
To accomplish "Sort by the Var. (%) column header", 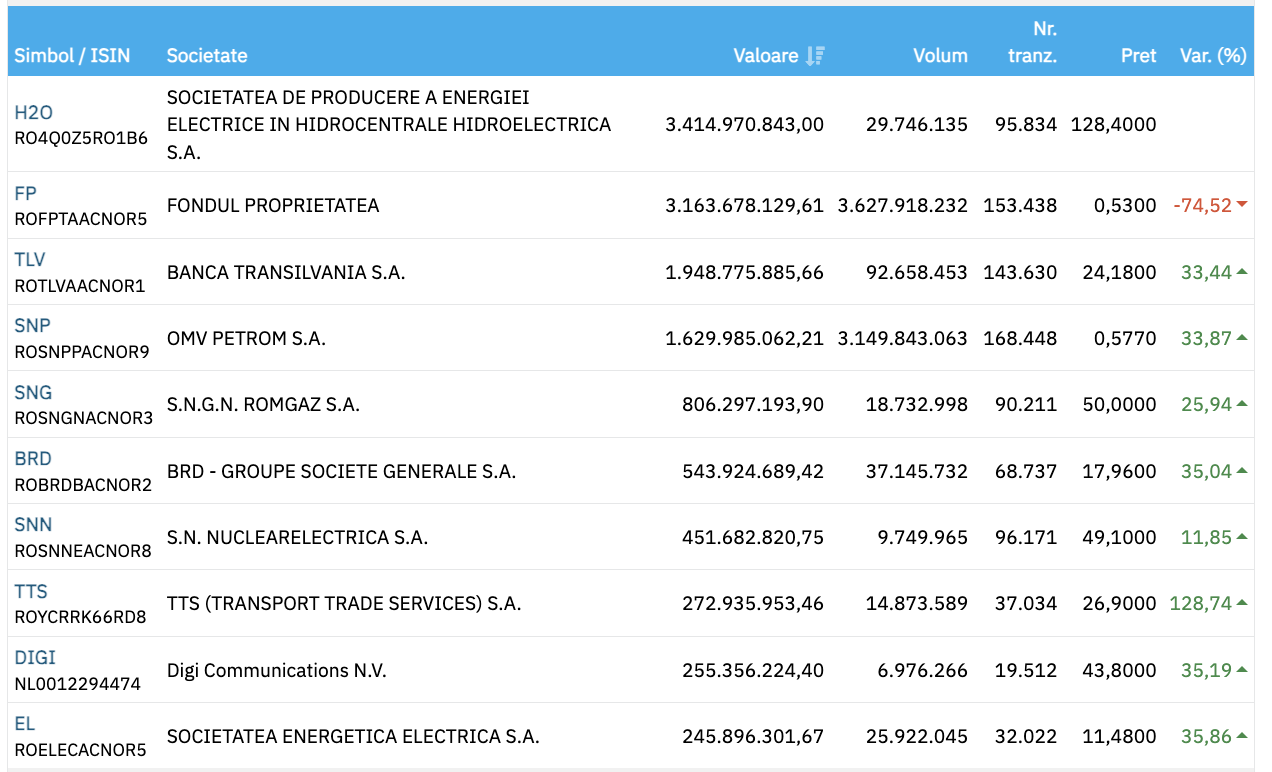I will [1213, 56].
